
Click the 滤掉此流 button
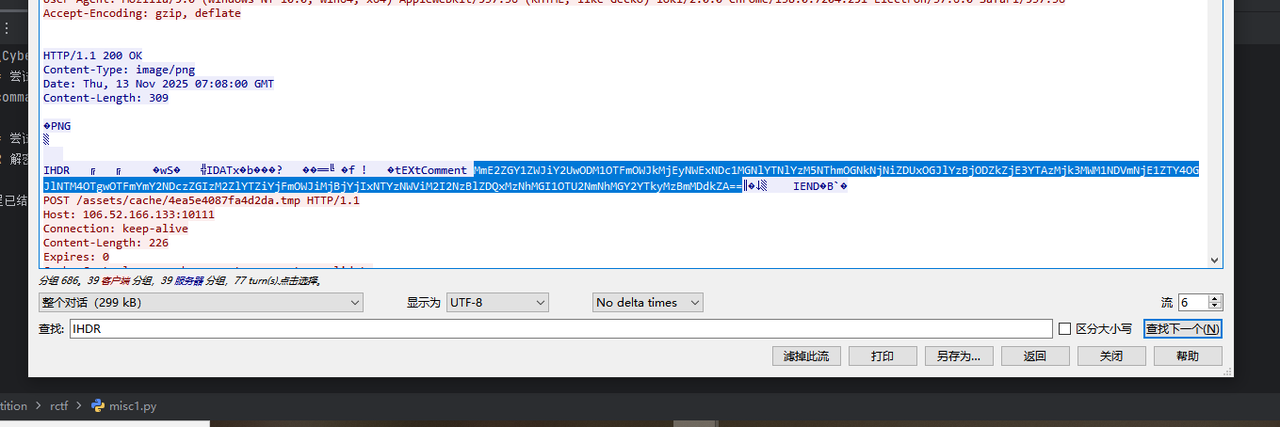click(x=806, y=356)
